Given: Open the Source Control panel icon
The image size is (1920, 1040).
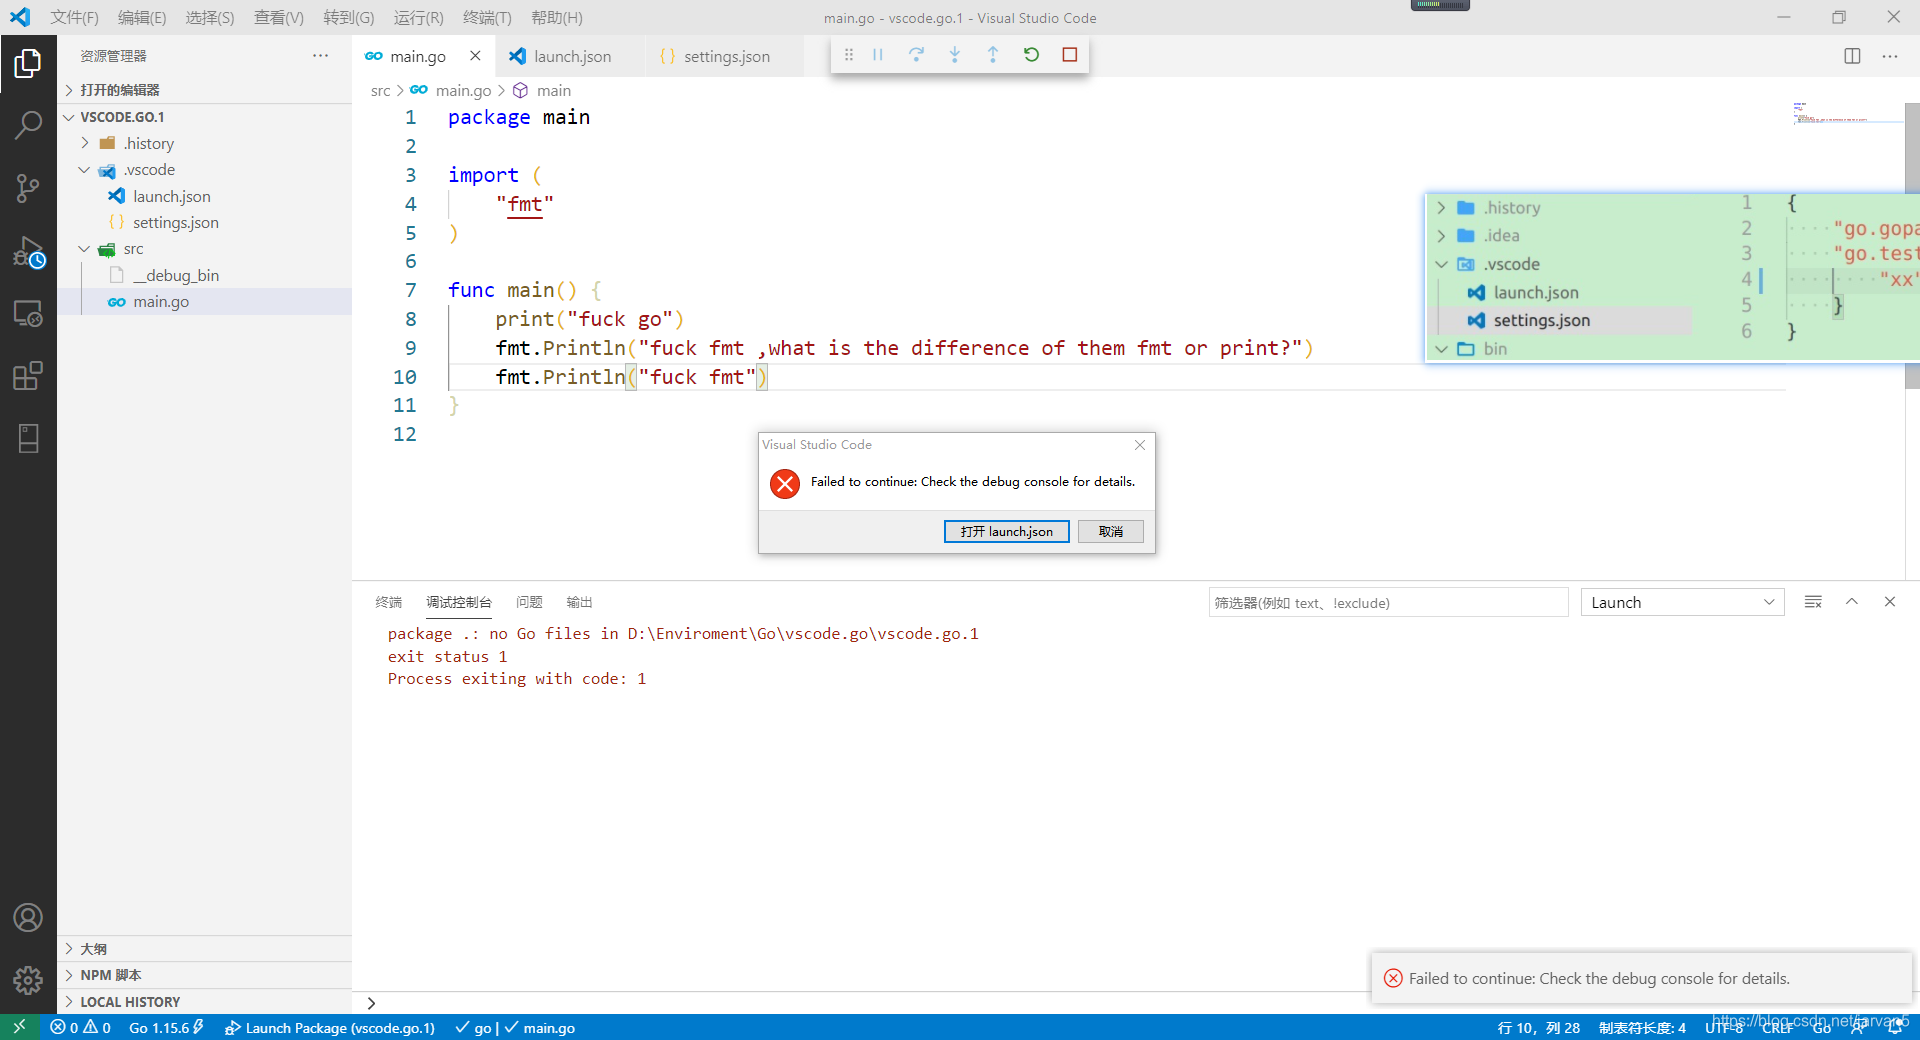Looking at the screenshot, I should 28,188.
